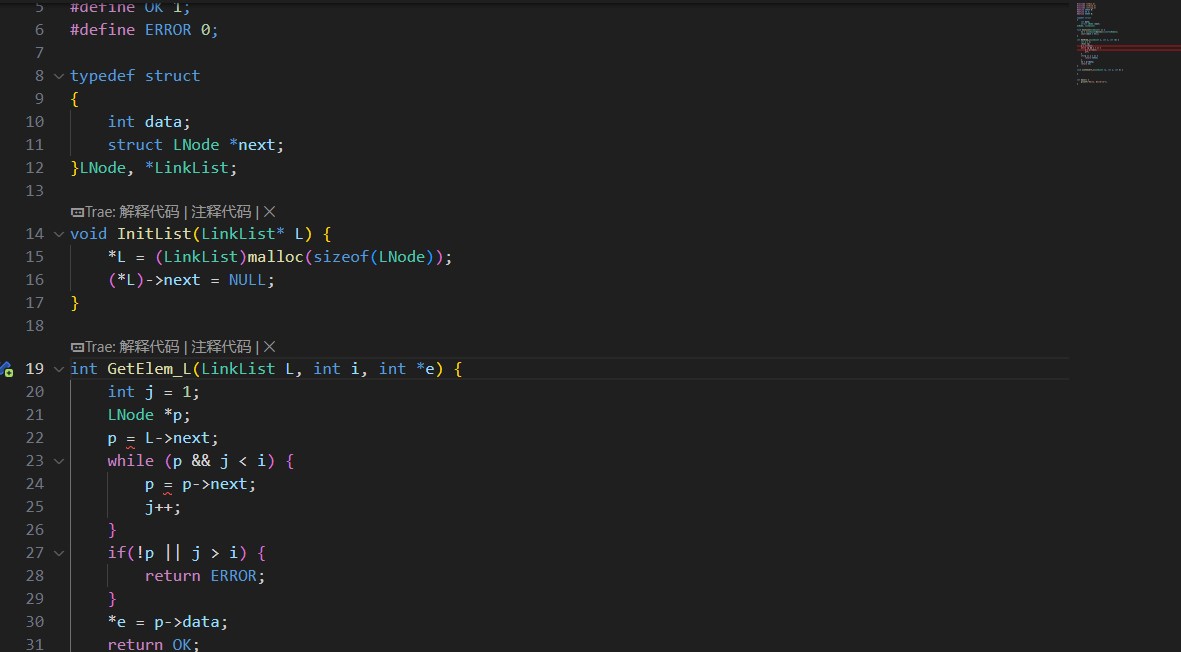Image resolution: width=1181 pixels, height=652 pixels.
Task: Click the red error marker in the minimap
Action: tap(1128, 48)
